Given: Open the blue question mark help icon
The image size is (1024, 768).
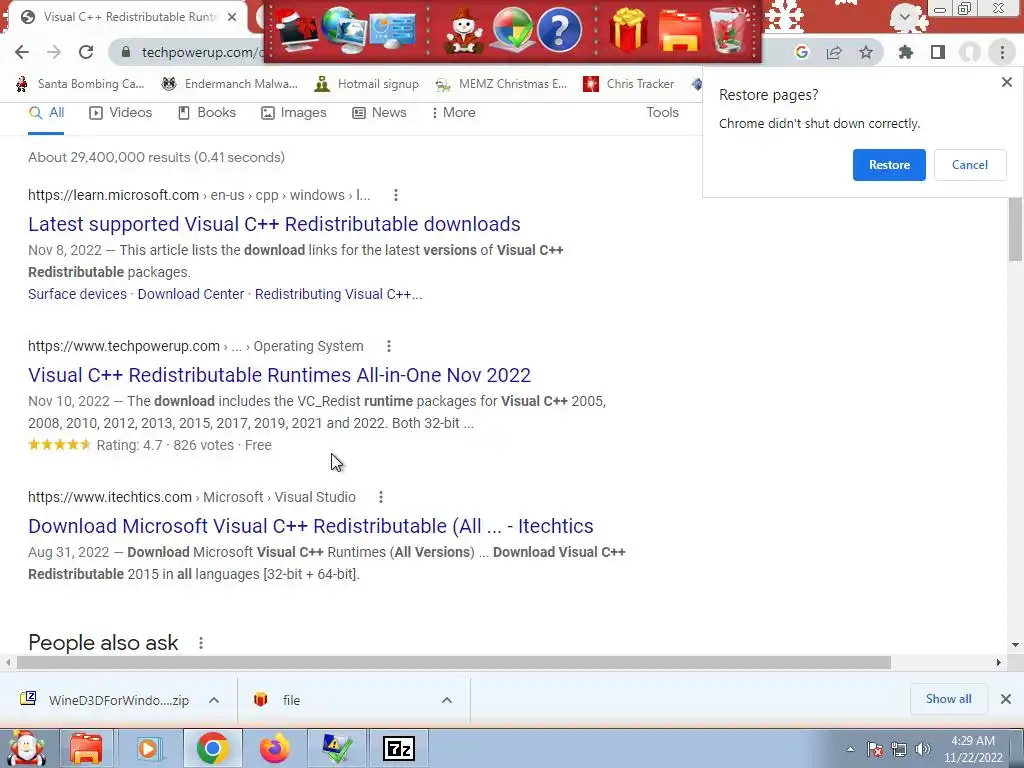Looking at the screenshot, I should pos(559,30).
